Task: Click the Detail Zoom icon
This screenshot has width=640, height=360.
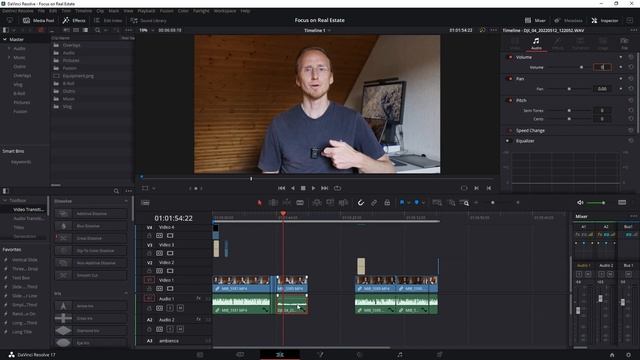Action: pyautogui.click(x=451, y=202)
